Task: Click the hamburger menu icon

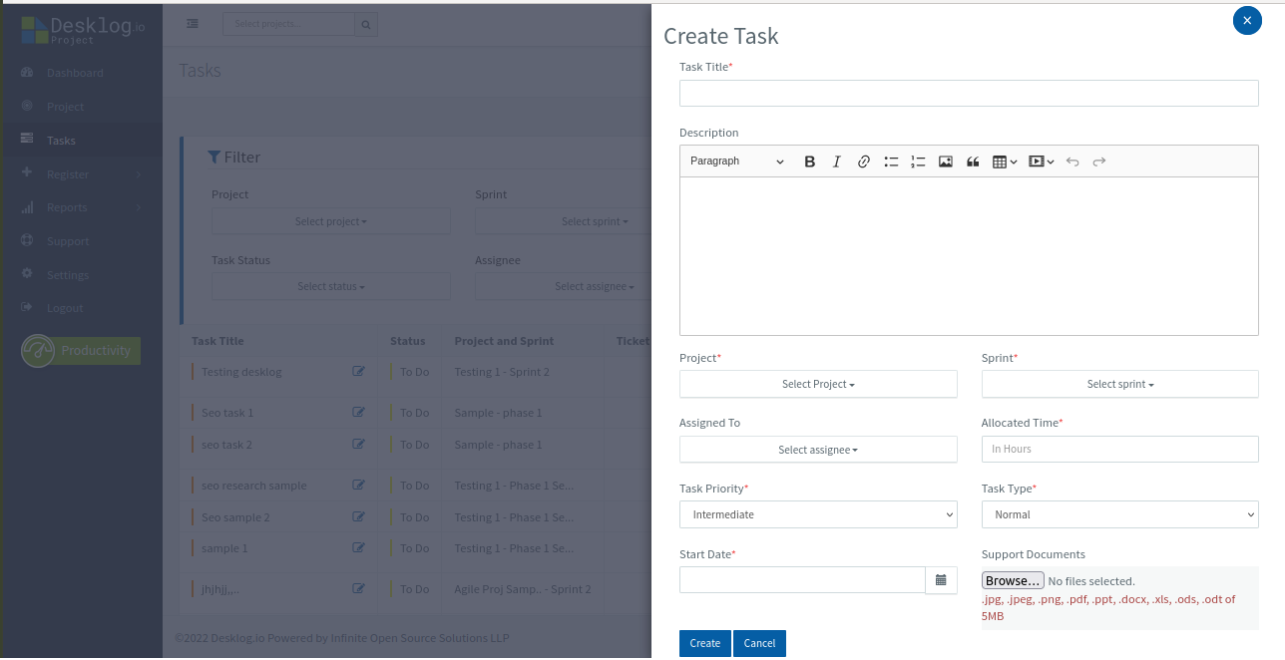Action: coord(193,24)
